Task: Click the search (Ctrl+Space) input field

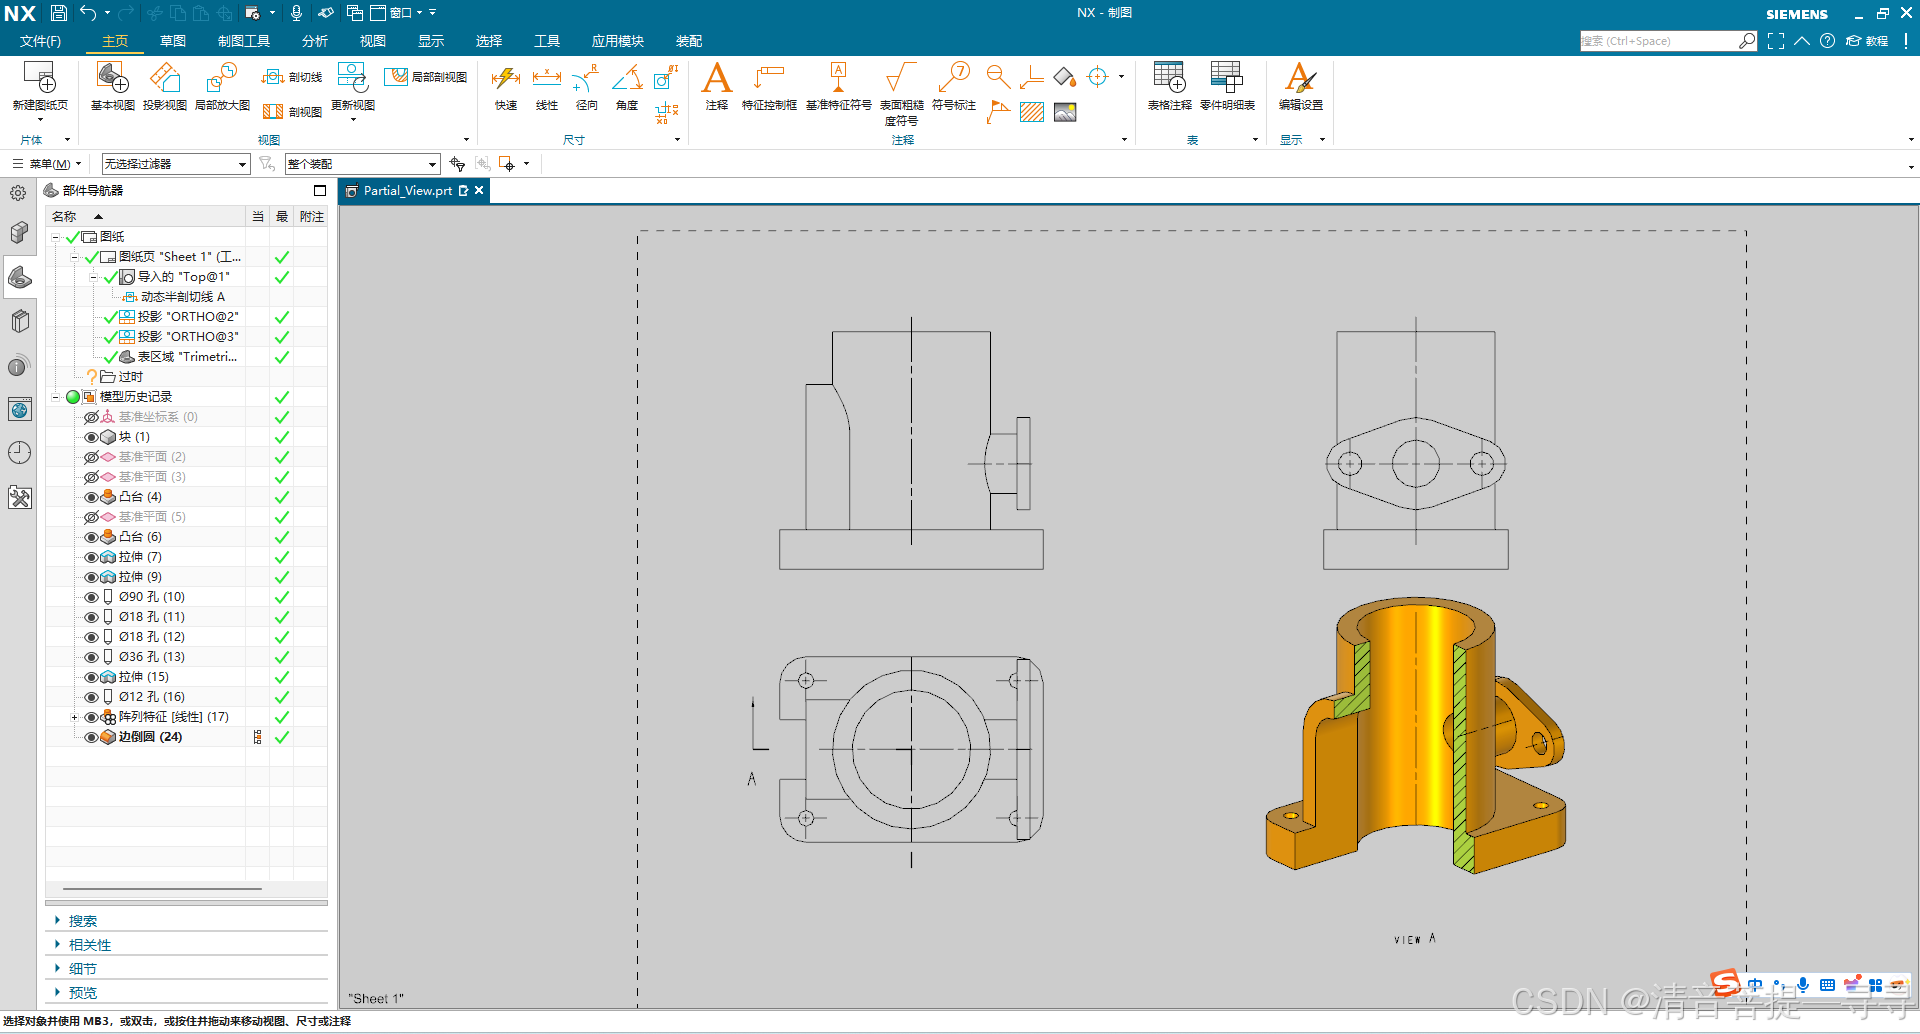Action: (1660, 41)
